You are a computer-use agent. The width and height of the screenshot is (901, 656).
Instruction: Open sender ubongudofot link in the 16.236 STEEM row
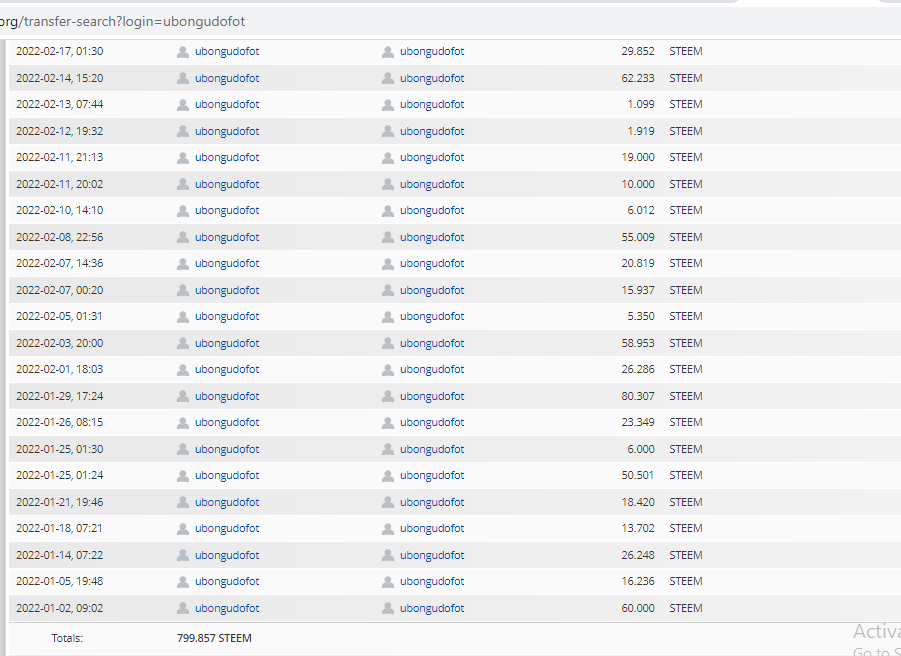[x=227, y=581]
